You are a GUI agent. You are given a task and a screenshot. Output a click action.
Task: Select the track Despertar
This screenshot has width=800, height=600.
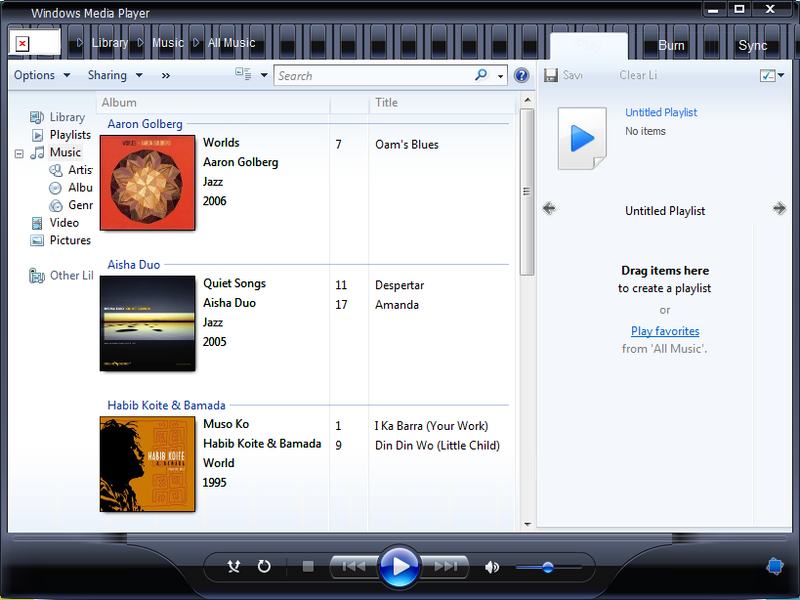(x=399, y=286)
